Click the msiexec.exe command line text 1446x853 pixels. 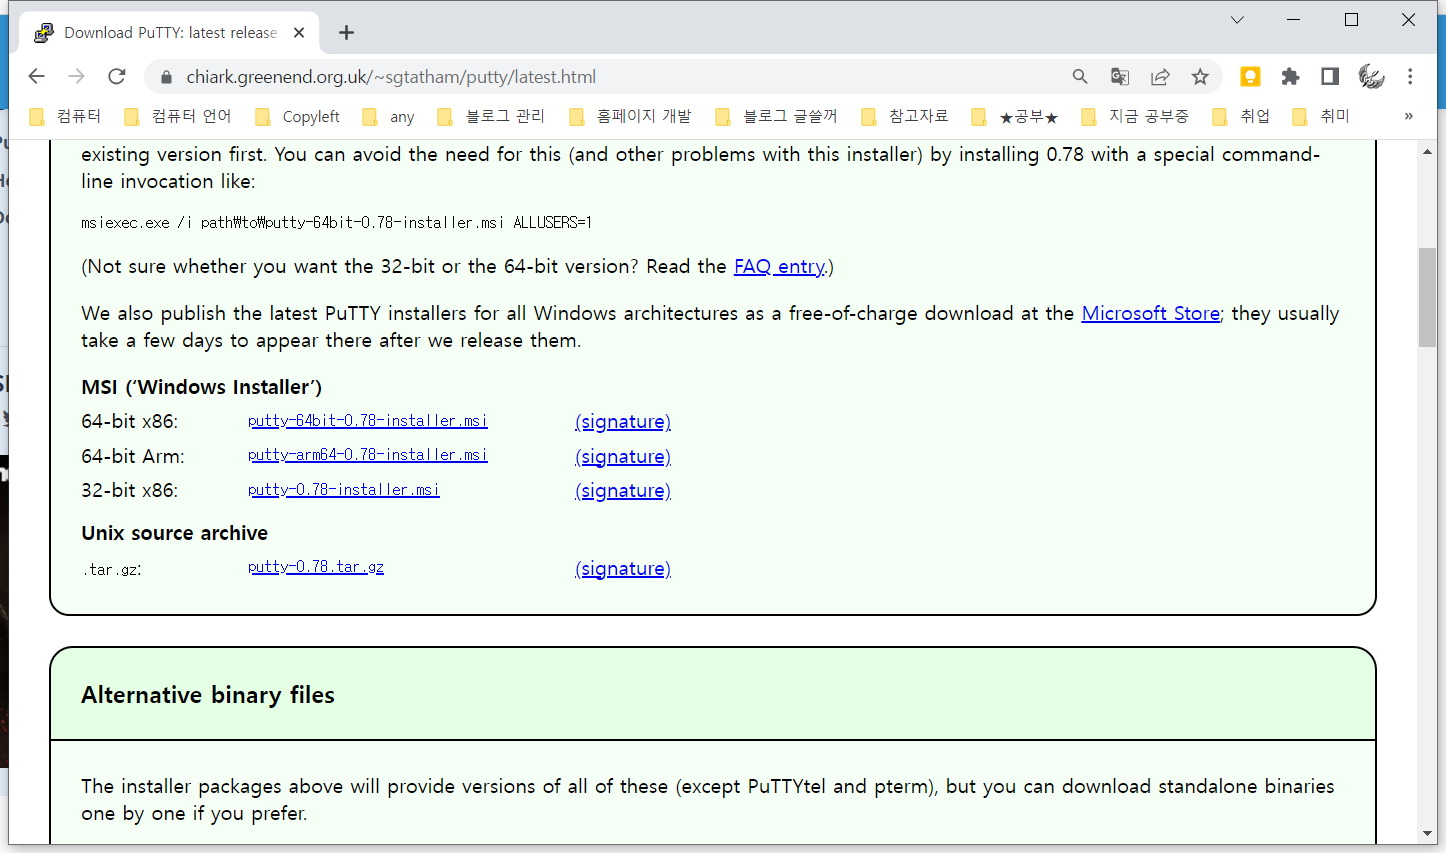pos(337,223)
